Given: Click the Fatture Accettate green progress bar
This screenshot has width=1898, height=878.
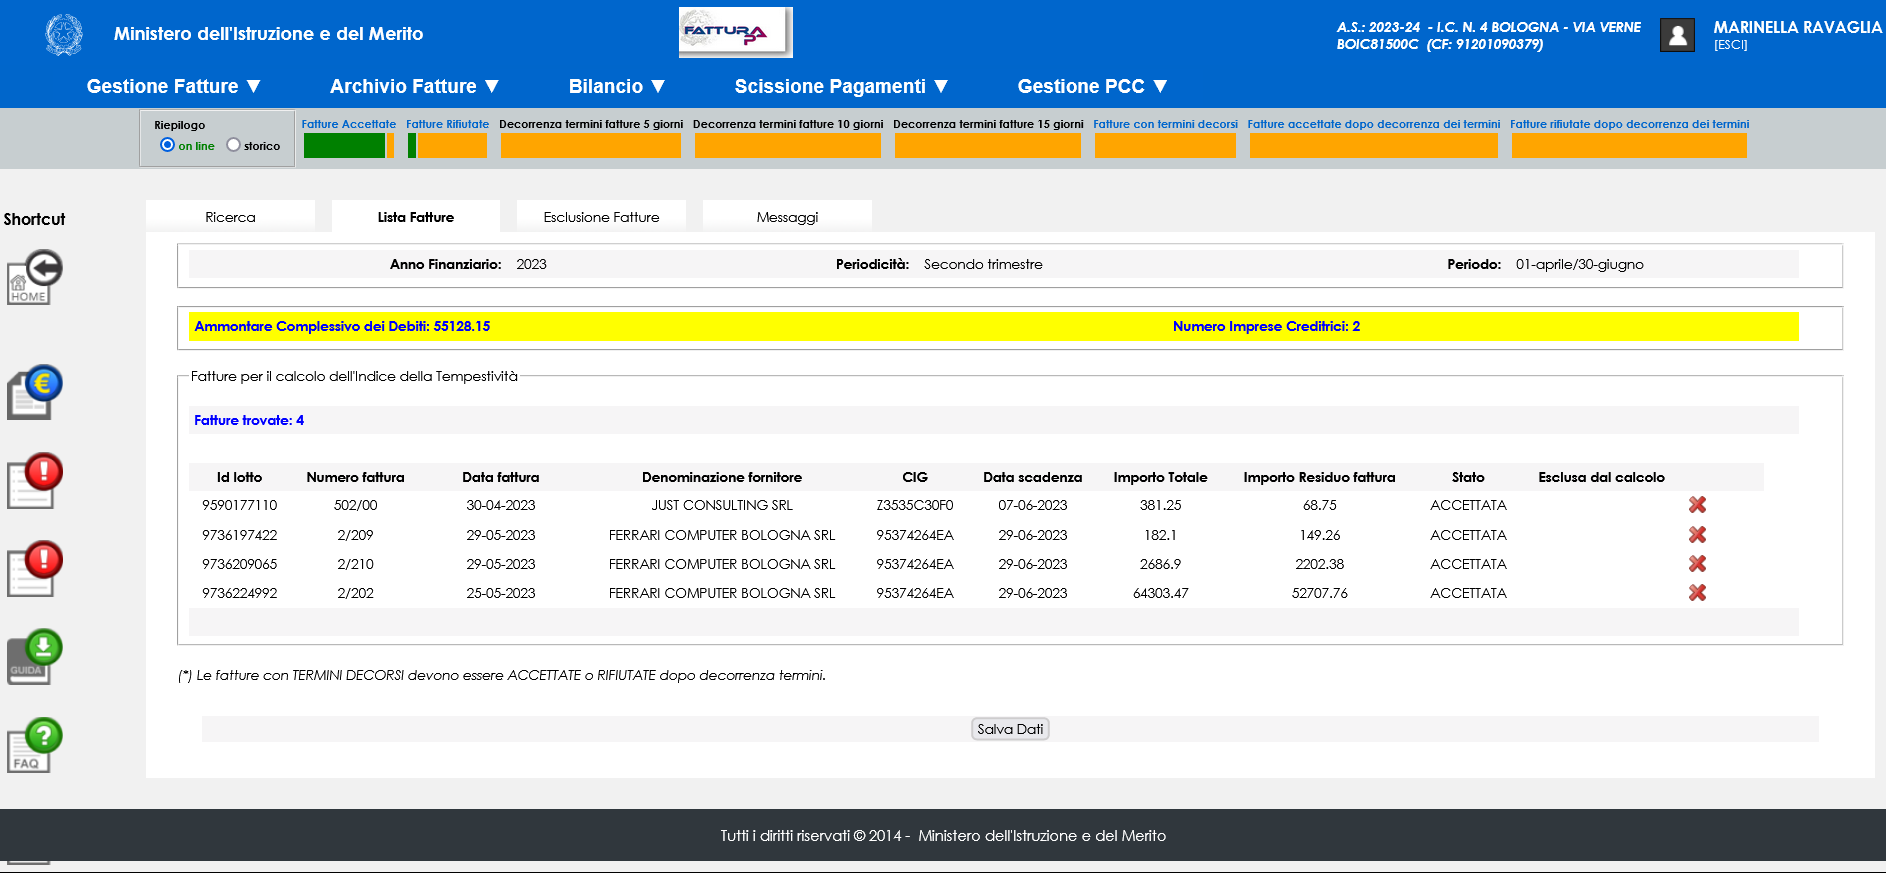Looking at the screenshot, I should click(345, 146).
